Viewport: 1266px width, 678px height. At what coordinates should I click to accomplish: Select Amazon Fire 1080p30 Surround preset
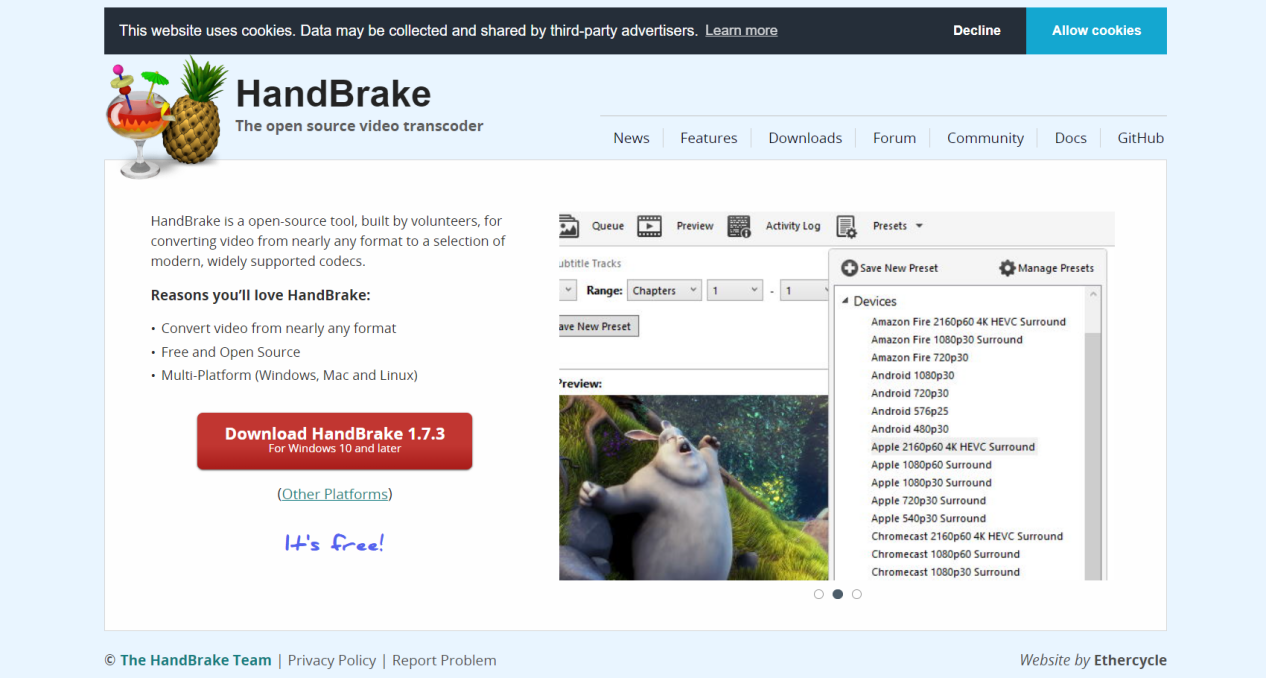click(946, 340)
